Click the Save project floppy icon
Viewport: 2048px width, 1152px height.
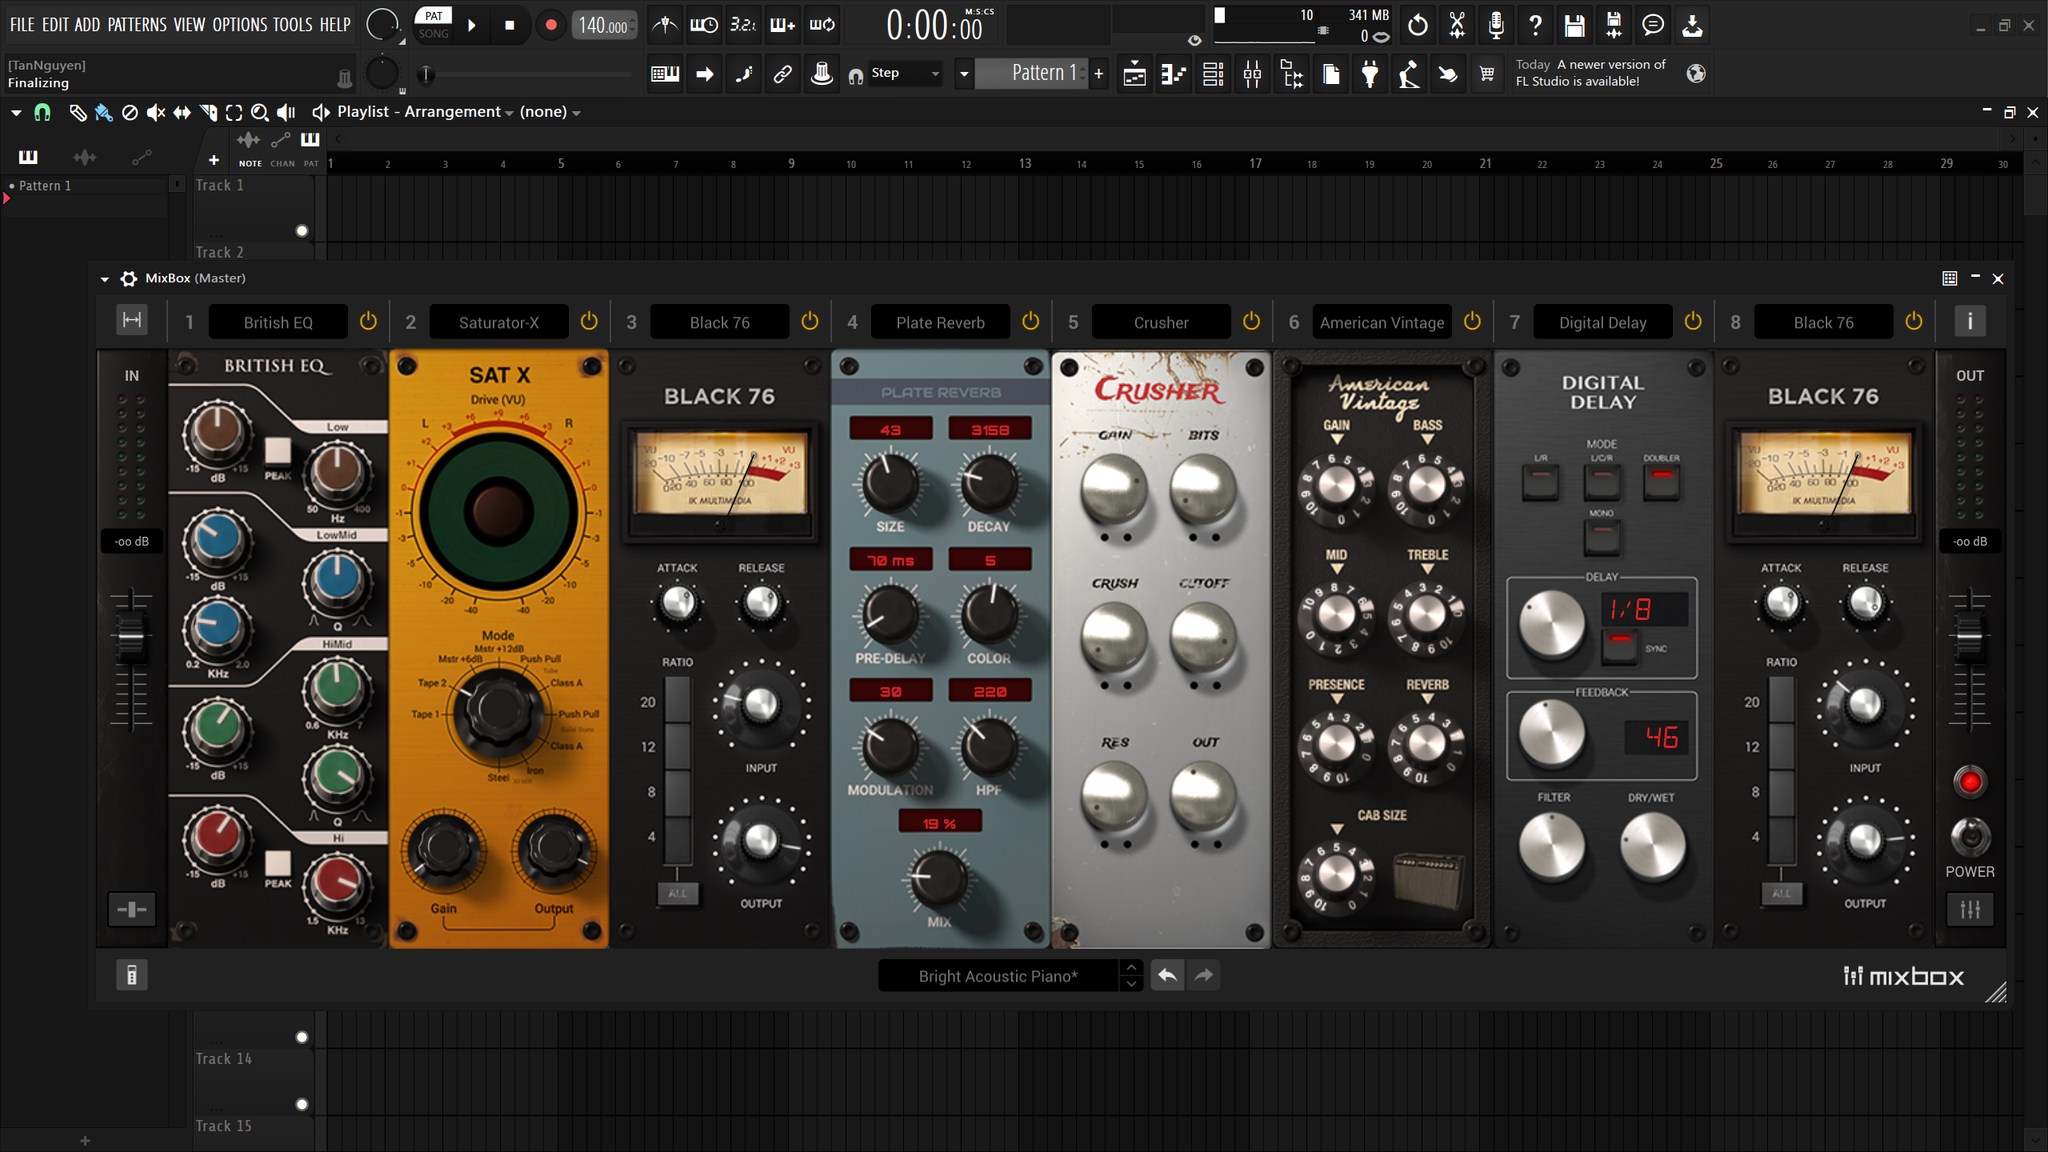(1574, 25)
